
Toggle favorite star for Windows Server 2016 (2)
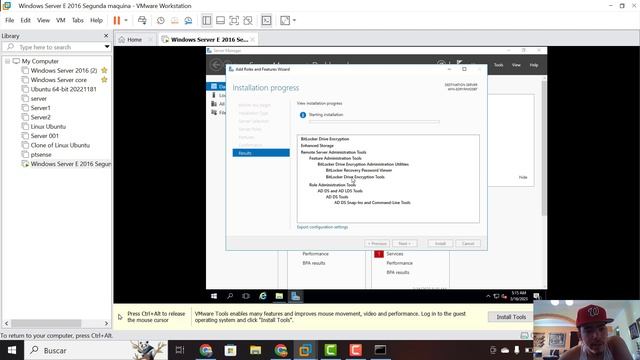(x=104, y=70)
